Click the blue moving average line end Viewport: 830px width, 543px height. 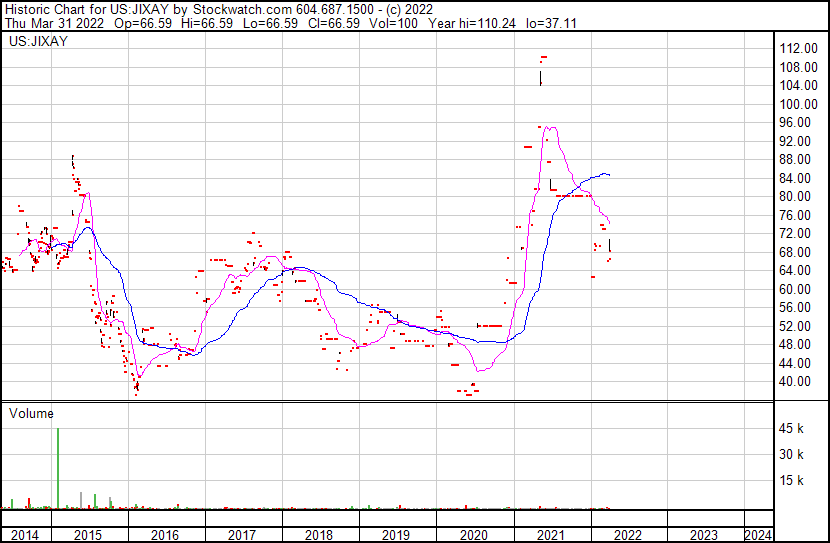pos(609,175)
